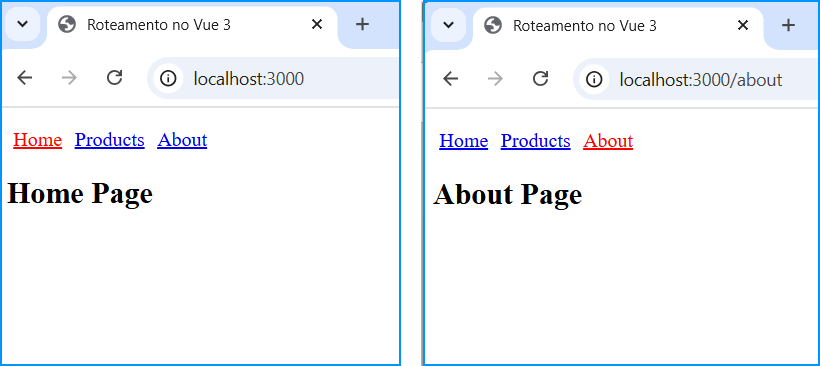Screen dimensions: 820x366
Task: Open the Products link in left window
Action: point(109,140)
